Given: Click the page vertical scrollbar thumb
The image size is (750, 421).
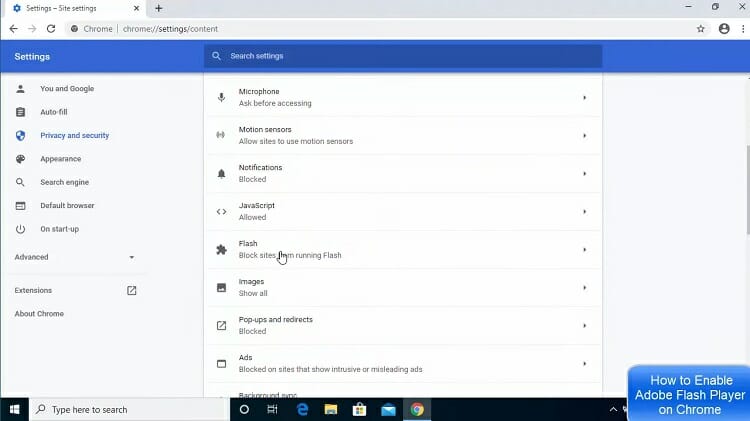Looking at the screenshot, I should [748, 190].
